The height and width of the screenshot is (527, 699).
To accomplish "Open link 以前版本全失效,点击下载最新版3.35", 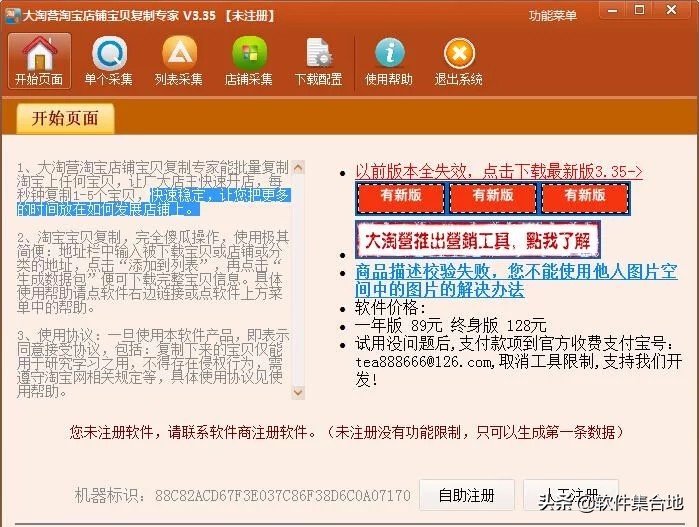I will coord(499,171).
